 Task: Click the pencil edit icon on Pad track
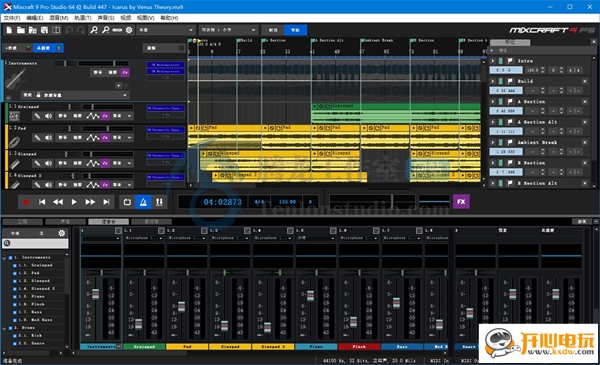[37, 137]
